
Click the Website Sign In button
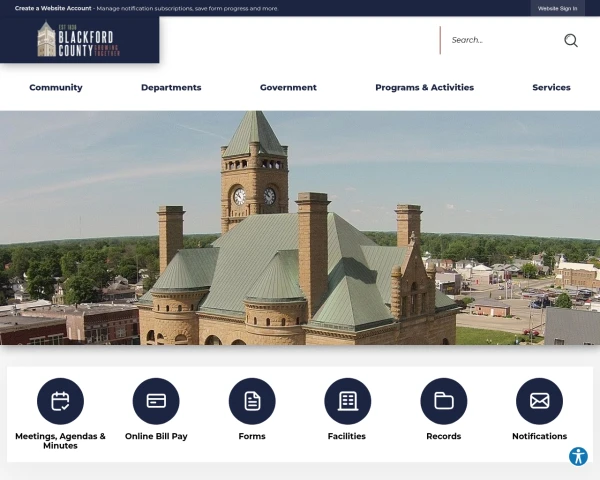[558, 8]
